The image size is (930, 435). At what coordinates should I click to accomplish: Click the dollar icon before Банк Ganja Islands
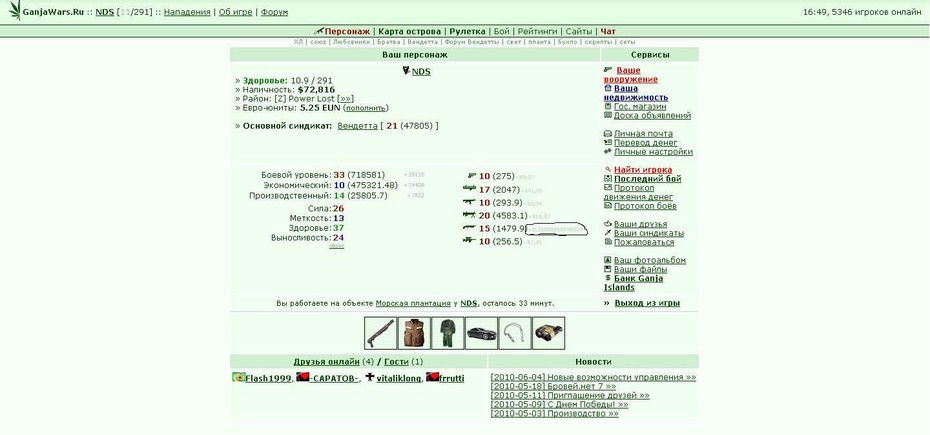(x=608, y=278)
